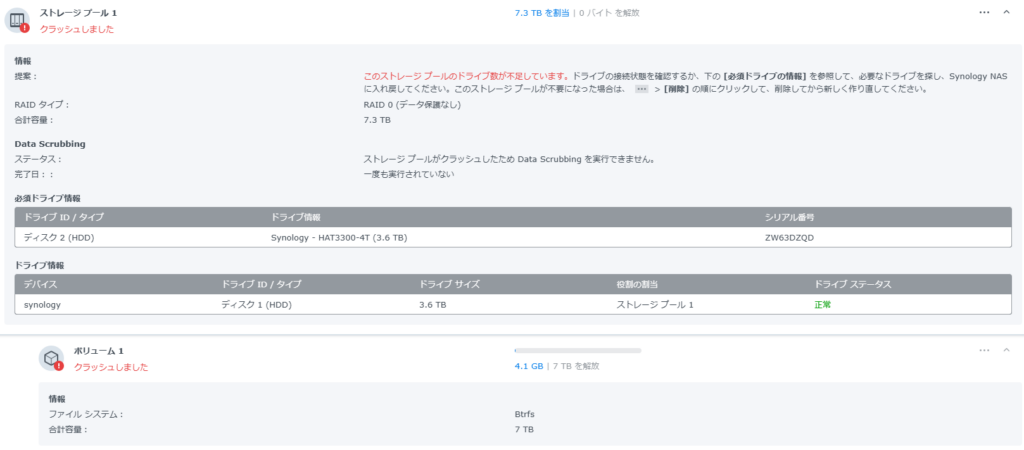The height and width of the screenshot is (450, 1024).
Task: Click the inline ellipsis icon in the suggestion text
Action: coord(642,89)
